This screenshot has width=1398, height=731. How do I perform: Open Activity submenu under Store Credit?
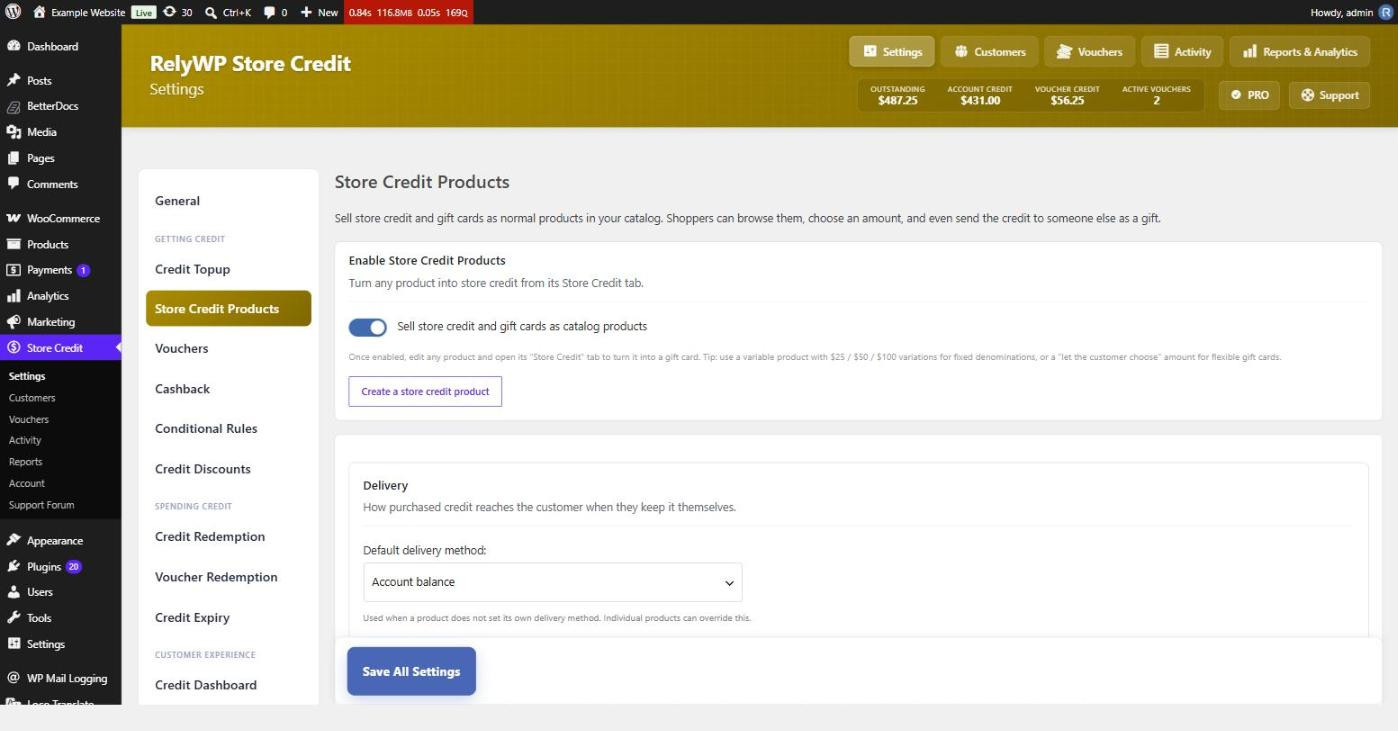(x=25, y=440)
